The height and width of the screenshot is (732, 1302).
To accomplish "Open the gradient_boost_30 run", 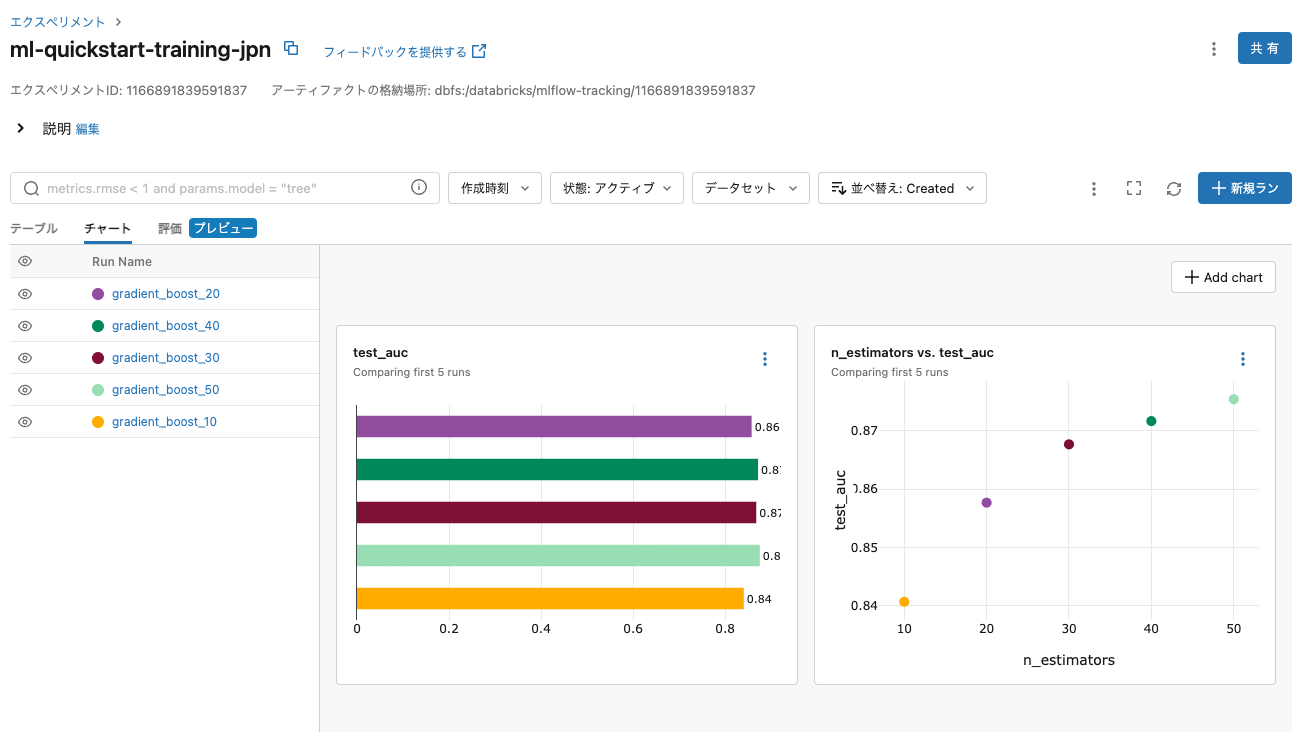I will 166,358.
